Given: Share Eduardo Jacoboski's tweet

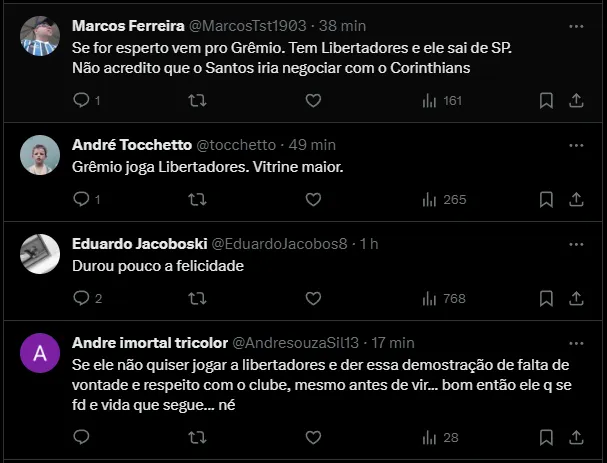Looking at the screenshot, I should pyautogui.click(x=576, y=298).
